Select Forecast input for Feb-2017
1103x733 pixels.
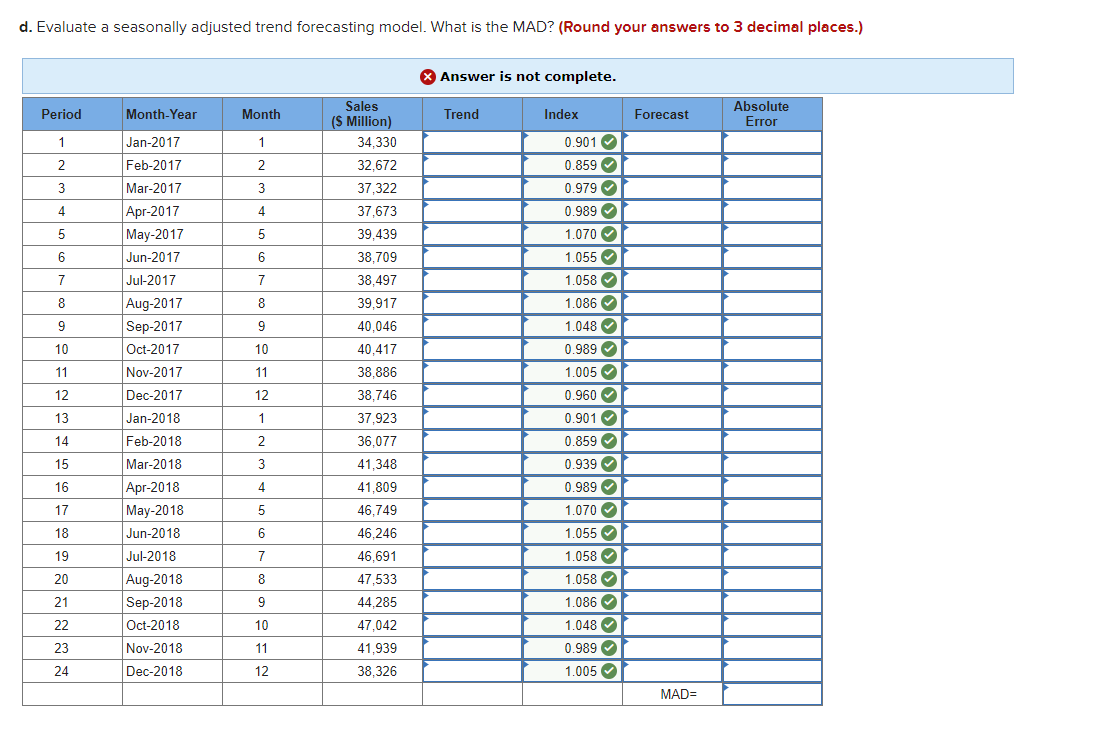(x=672, y=165)
